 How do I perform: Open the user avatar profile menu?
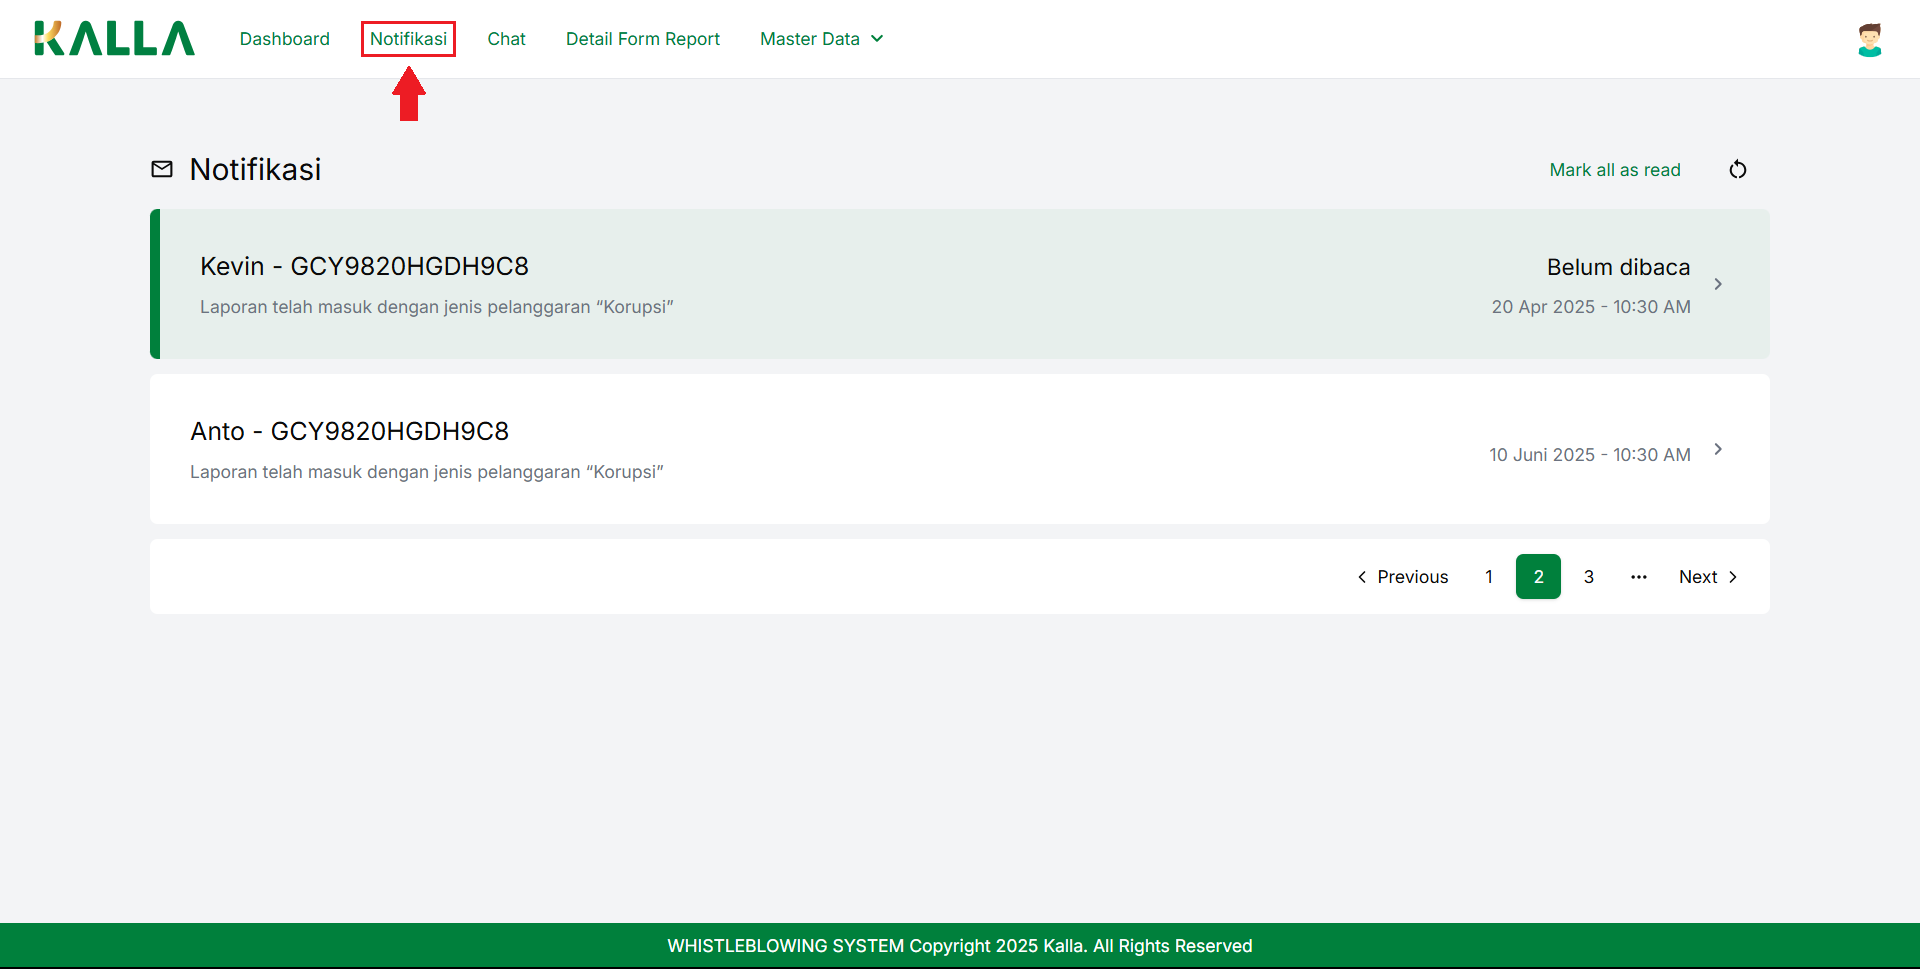coord(1869,40)
